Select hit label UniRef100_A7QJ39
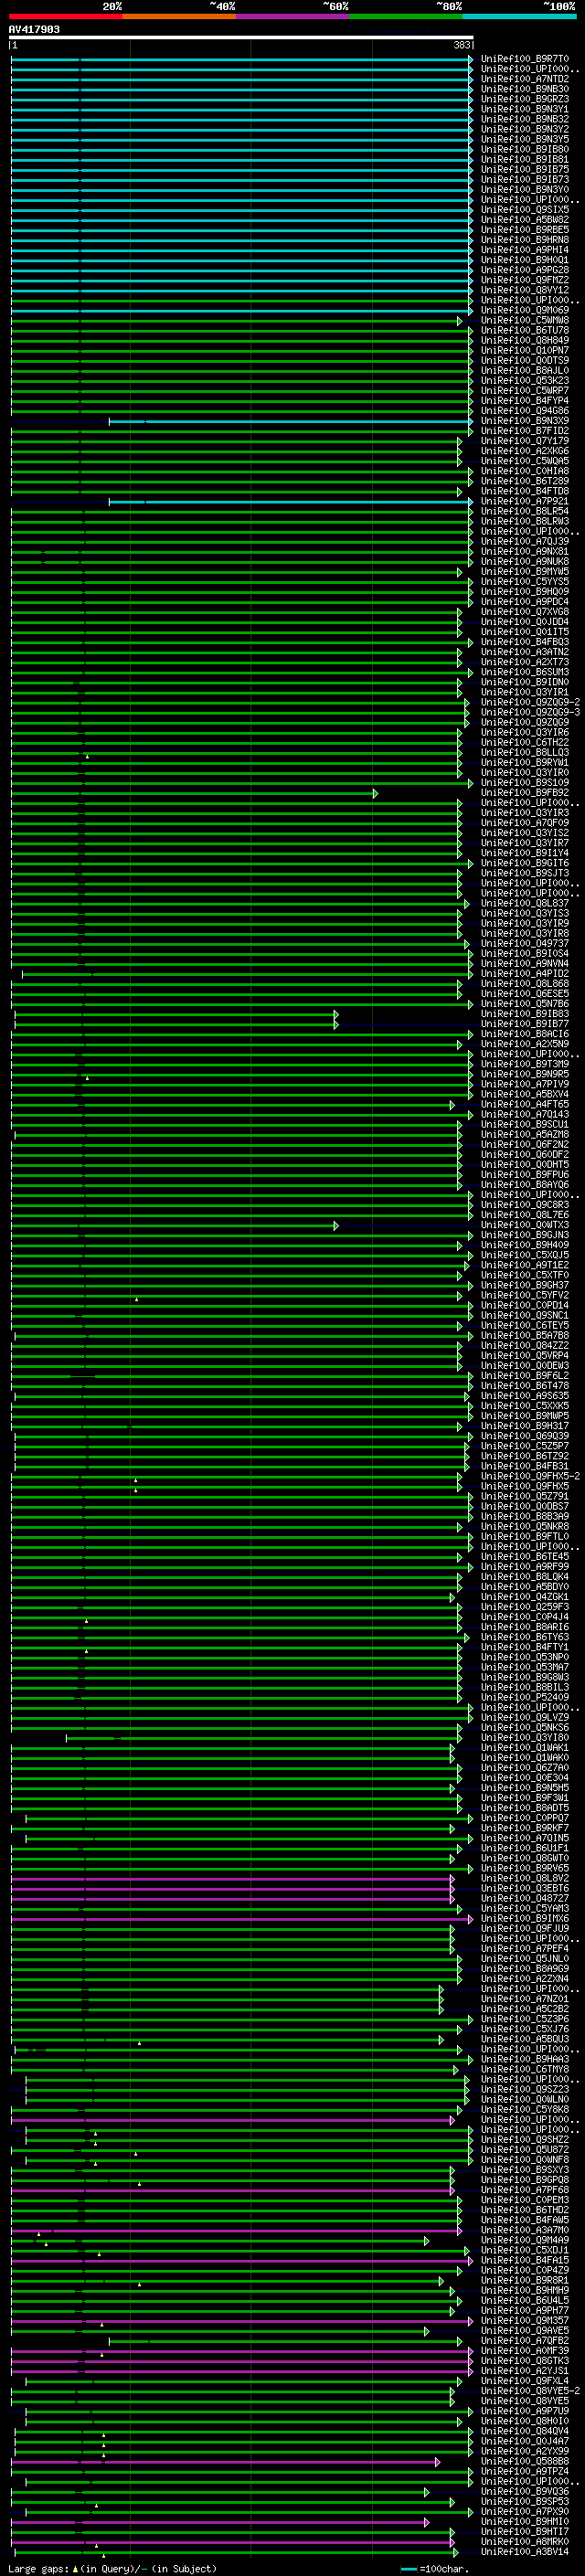This screenshot has height=2576, width=585. (525, 541)
